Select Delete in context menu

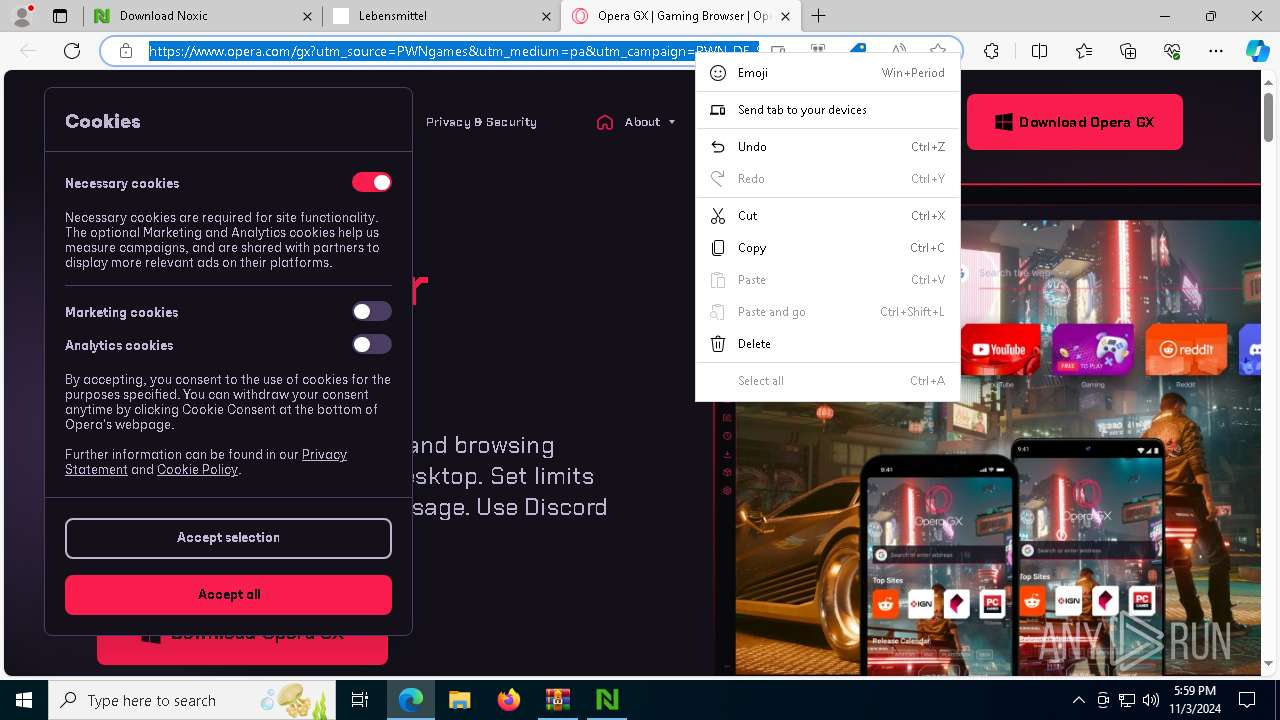point(828,344)
